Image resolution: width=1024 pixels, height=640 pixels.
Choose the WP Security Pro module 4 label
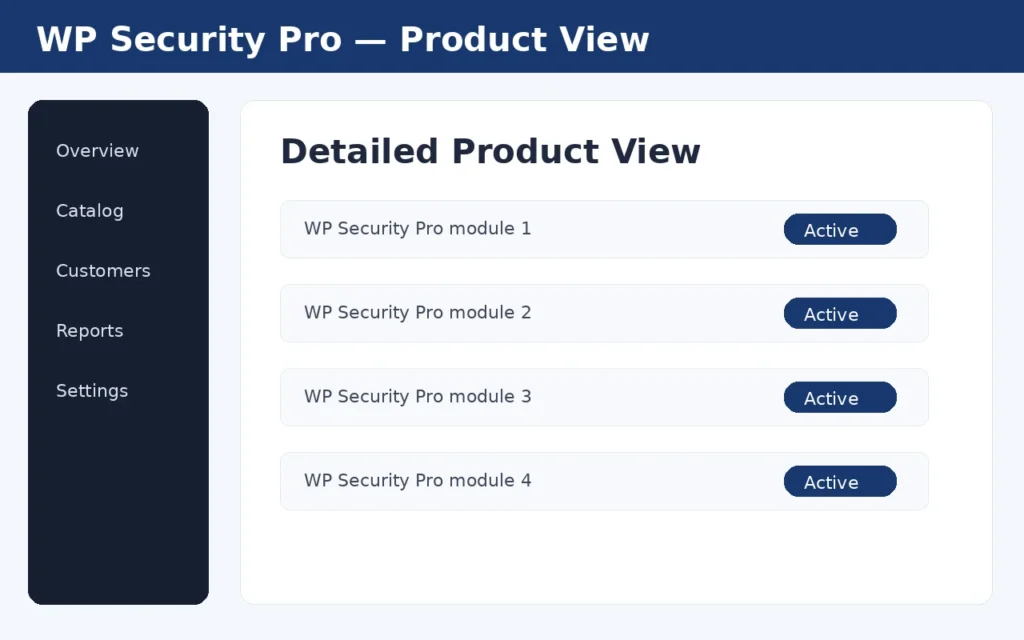point(417,481)
